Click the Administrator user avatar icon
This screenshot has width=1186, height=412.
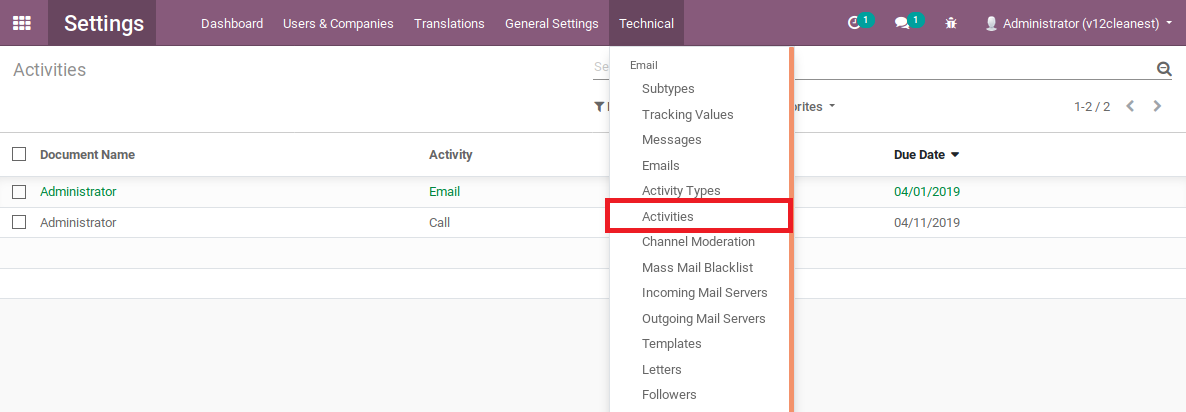(991, 23)
